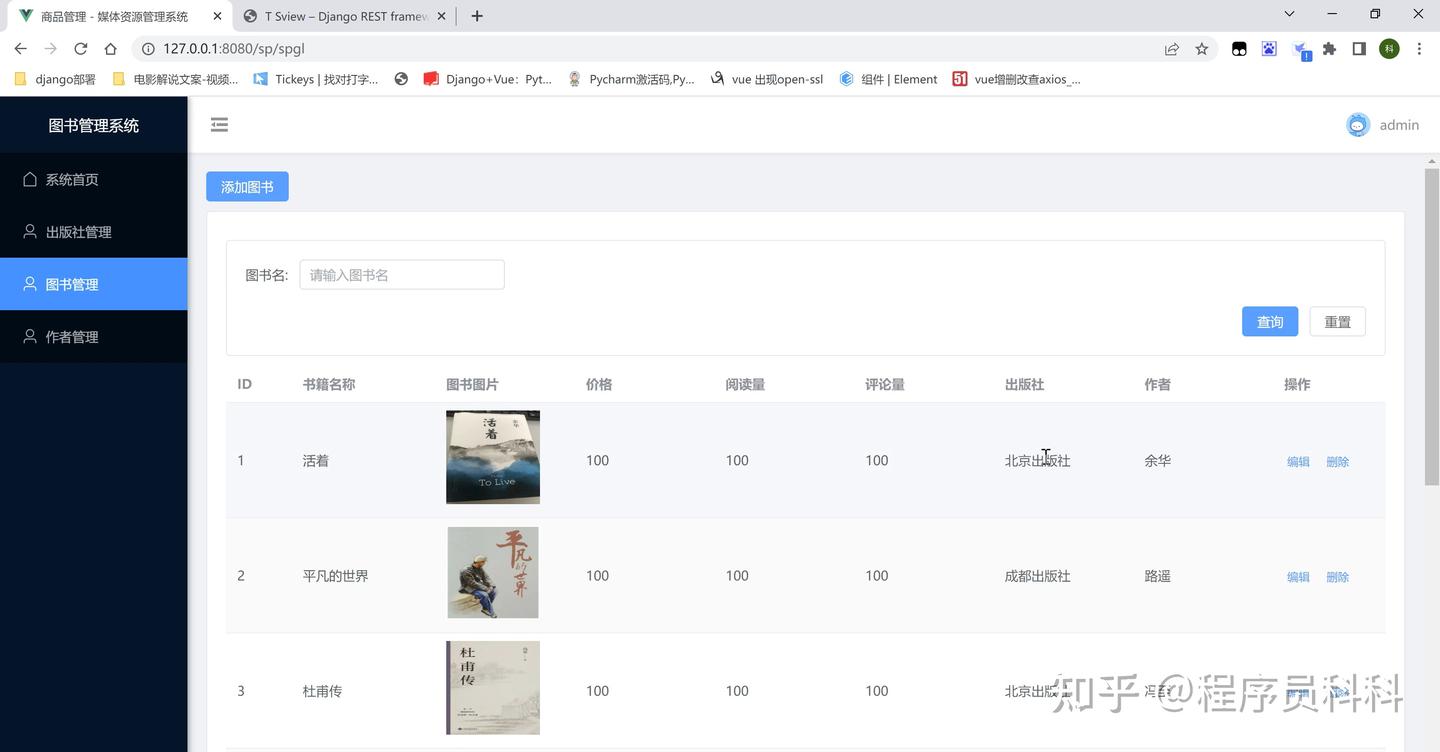Image resolution: width=1440 pixels, height=752 pixels.
Task: Open 出版社管理 via its sidebar icon
Action: coord(29,231)
